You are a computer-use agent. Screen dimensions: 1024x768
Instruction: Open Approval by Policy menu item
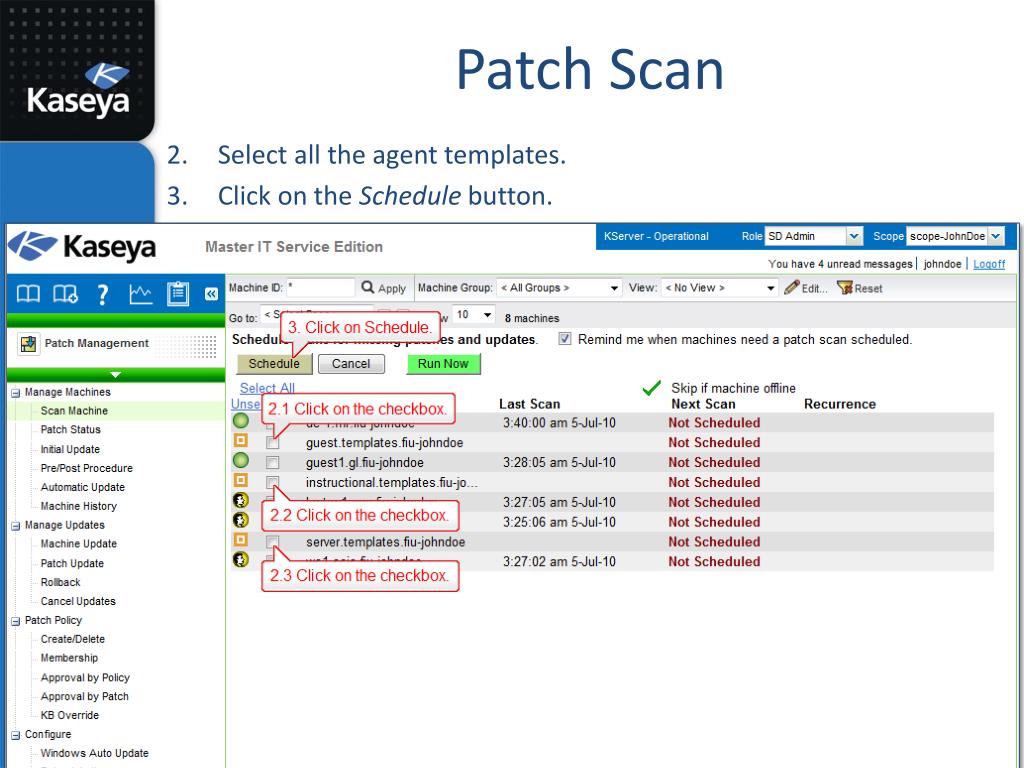[85, 678]
